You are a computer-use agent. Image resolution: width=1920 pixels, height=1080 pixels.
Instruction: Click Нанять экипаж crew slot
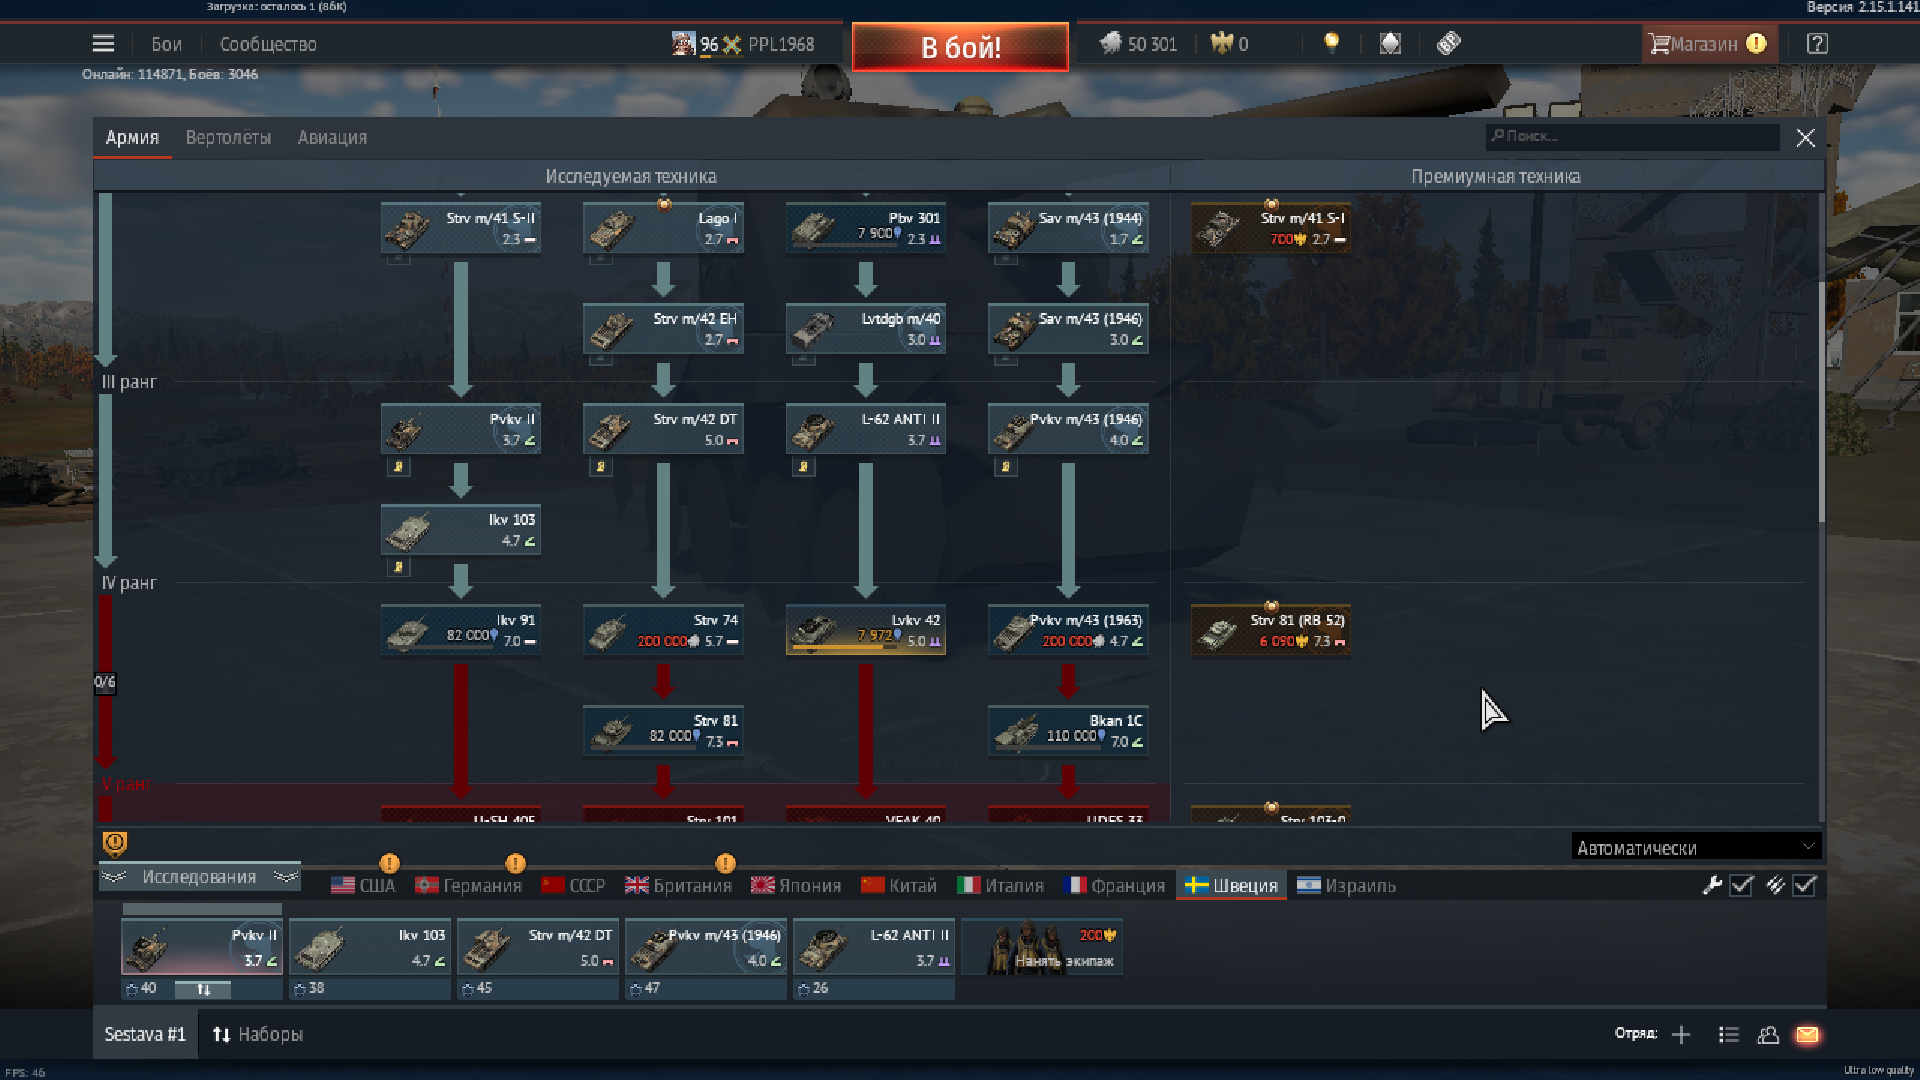coord(1042,947)
